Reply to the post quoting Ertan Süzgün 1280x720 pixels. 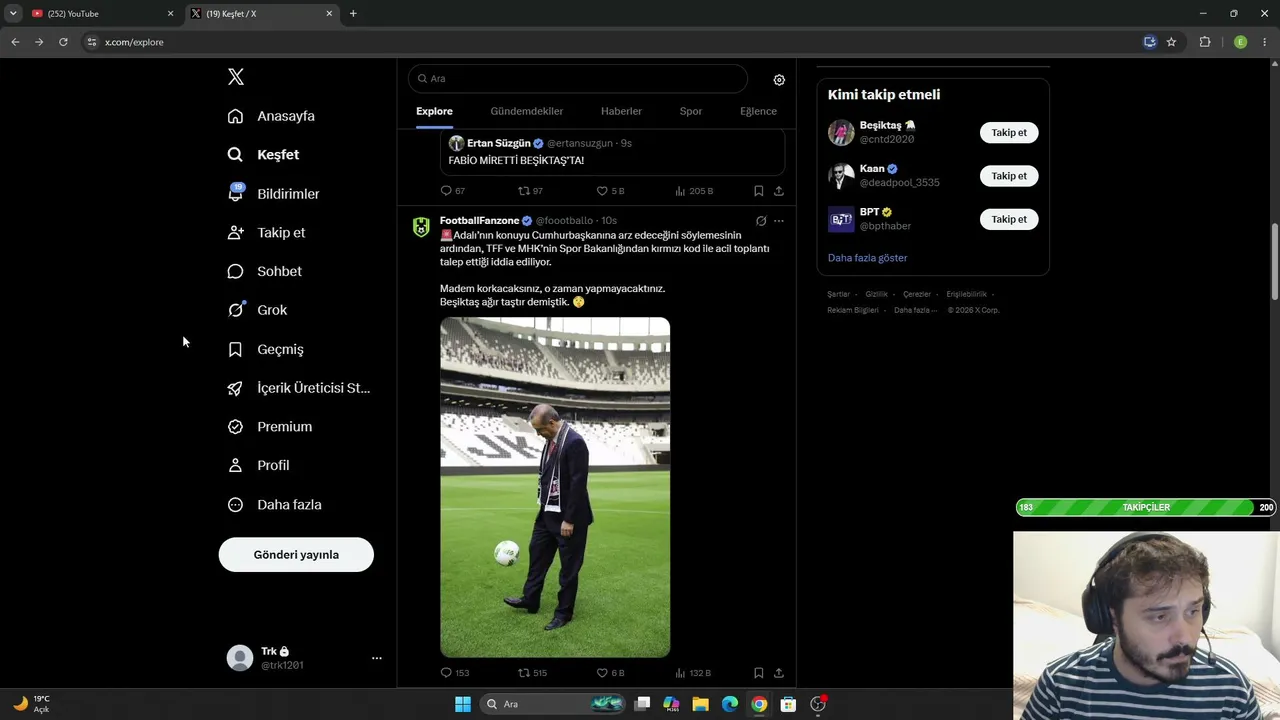[x=452, y=191]
